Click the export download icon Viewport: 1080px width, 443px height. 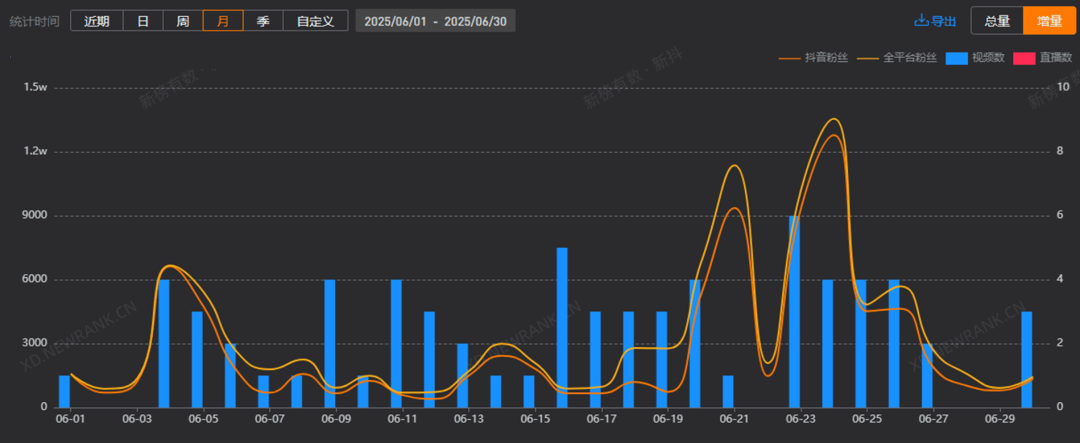(x=921, y=21)
